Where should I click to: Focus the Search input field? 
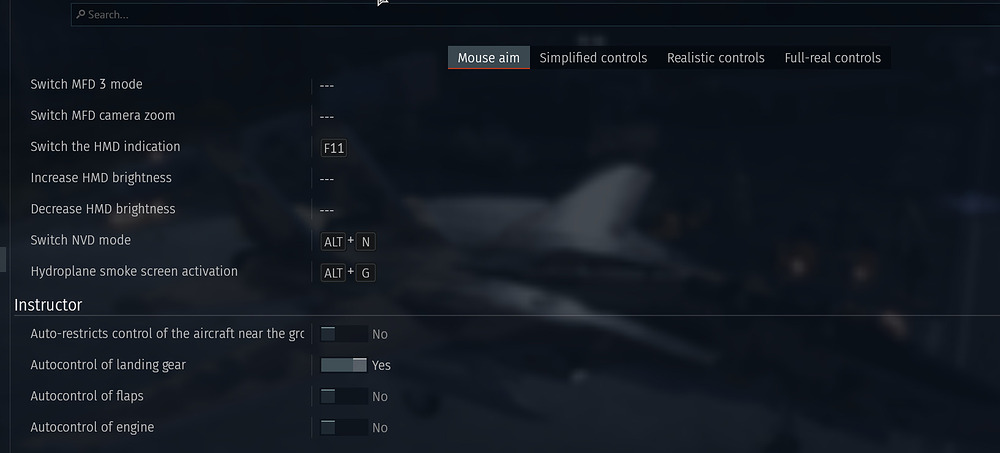point(536,15)
